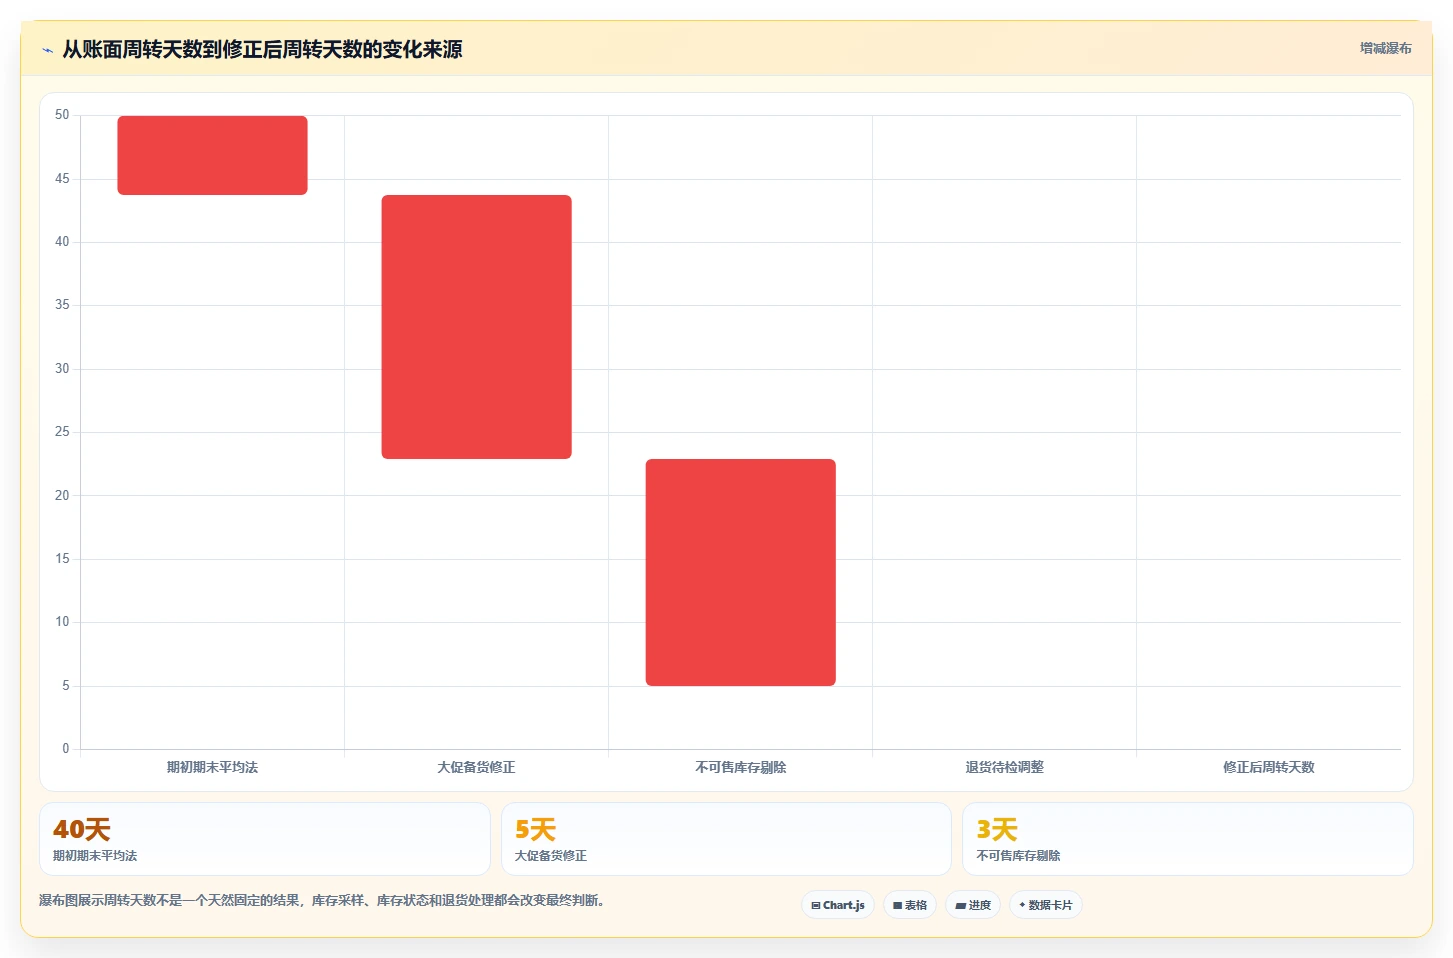Image resolution: width=1453 pixels, height=958 pixels.
Task: Click the y-axis value 50
Action: 62,115
